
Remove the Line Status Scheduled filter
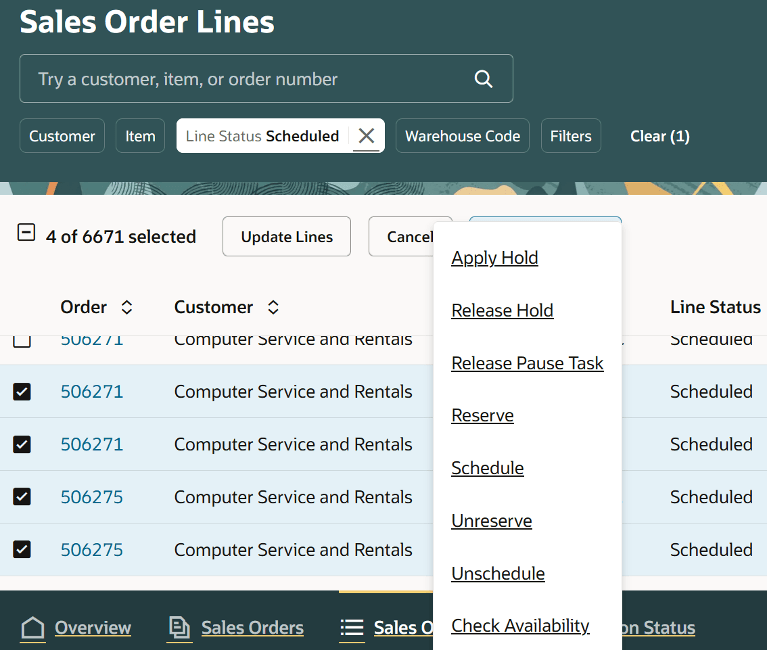point(366,136)
